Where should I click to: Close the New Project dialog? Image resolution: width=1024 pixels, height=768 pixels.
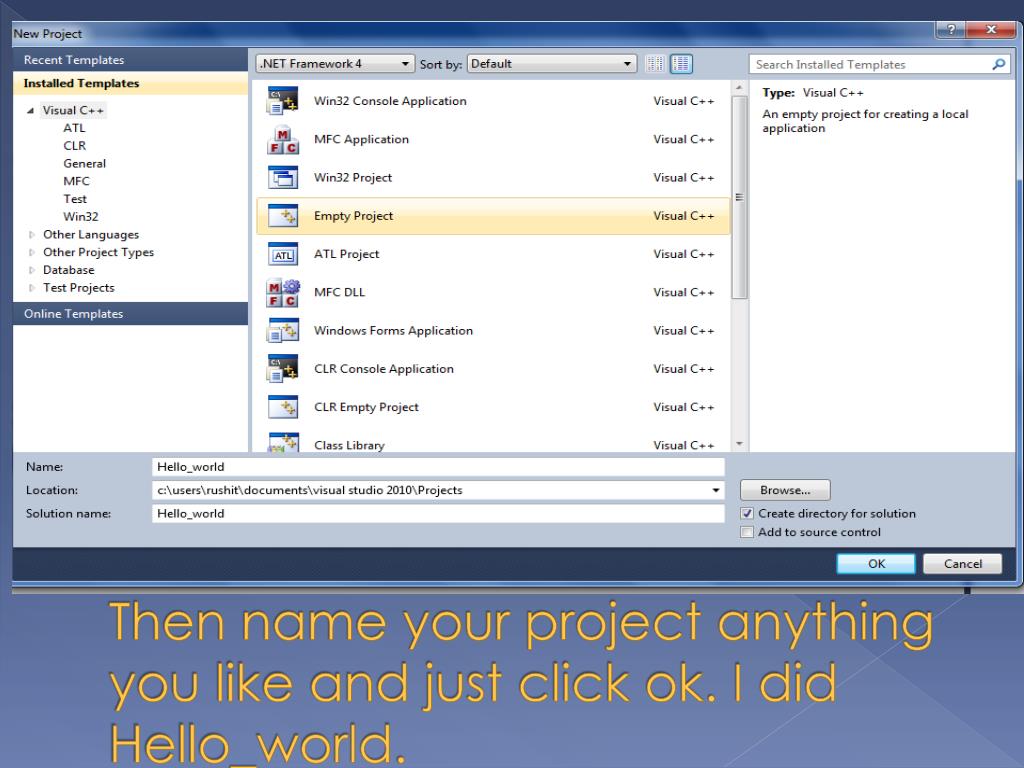click(x=991, y=29)
